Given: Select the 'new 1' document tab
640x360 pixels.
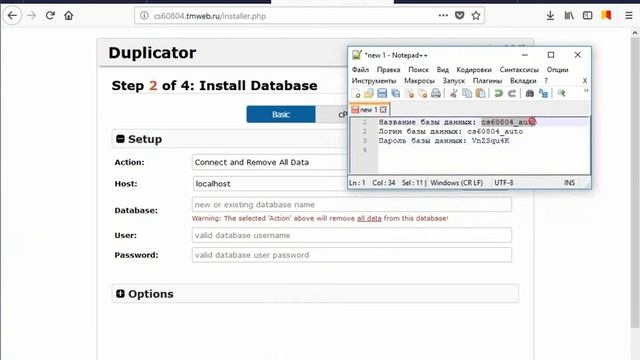Looking at the screenshot, I should coord(369,110).
